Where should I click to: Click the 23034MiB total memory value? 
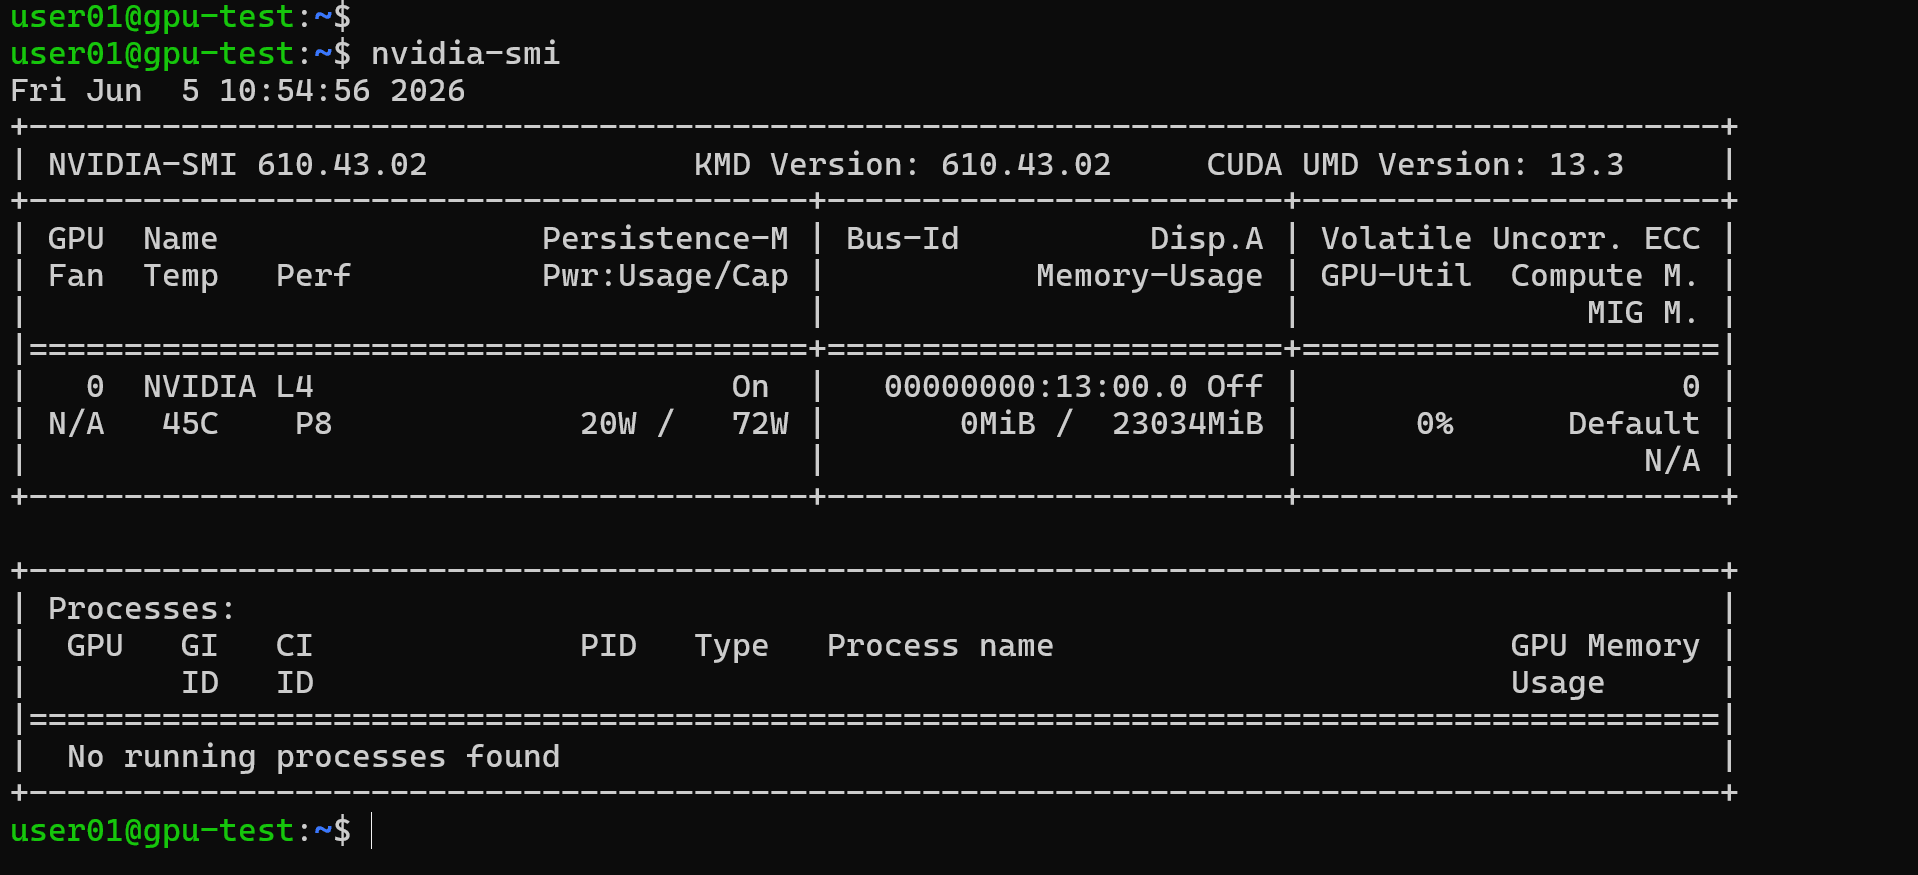point(1188,424)
